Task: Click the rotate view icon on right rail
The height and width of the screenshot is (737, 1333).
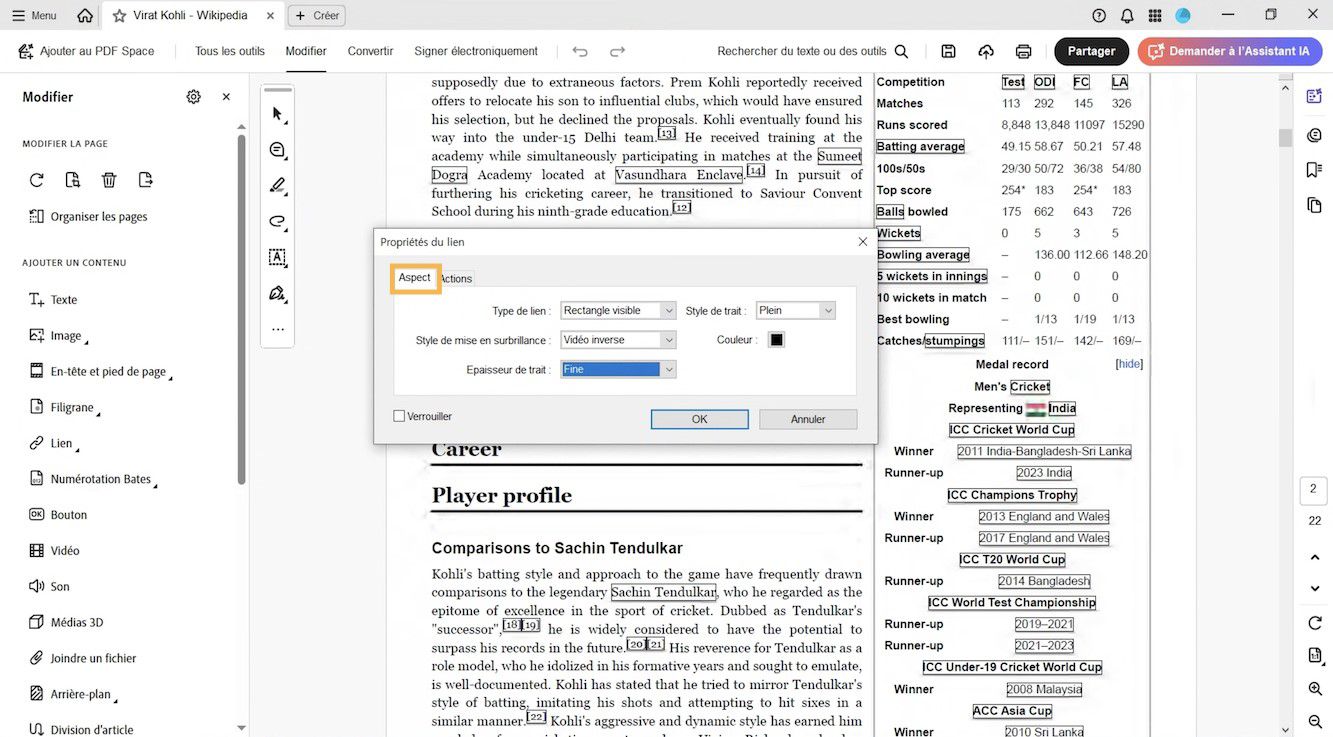Action: (x=1315, y=623)
